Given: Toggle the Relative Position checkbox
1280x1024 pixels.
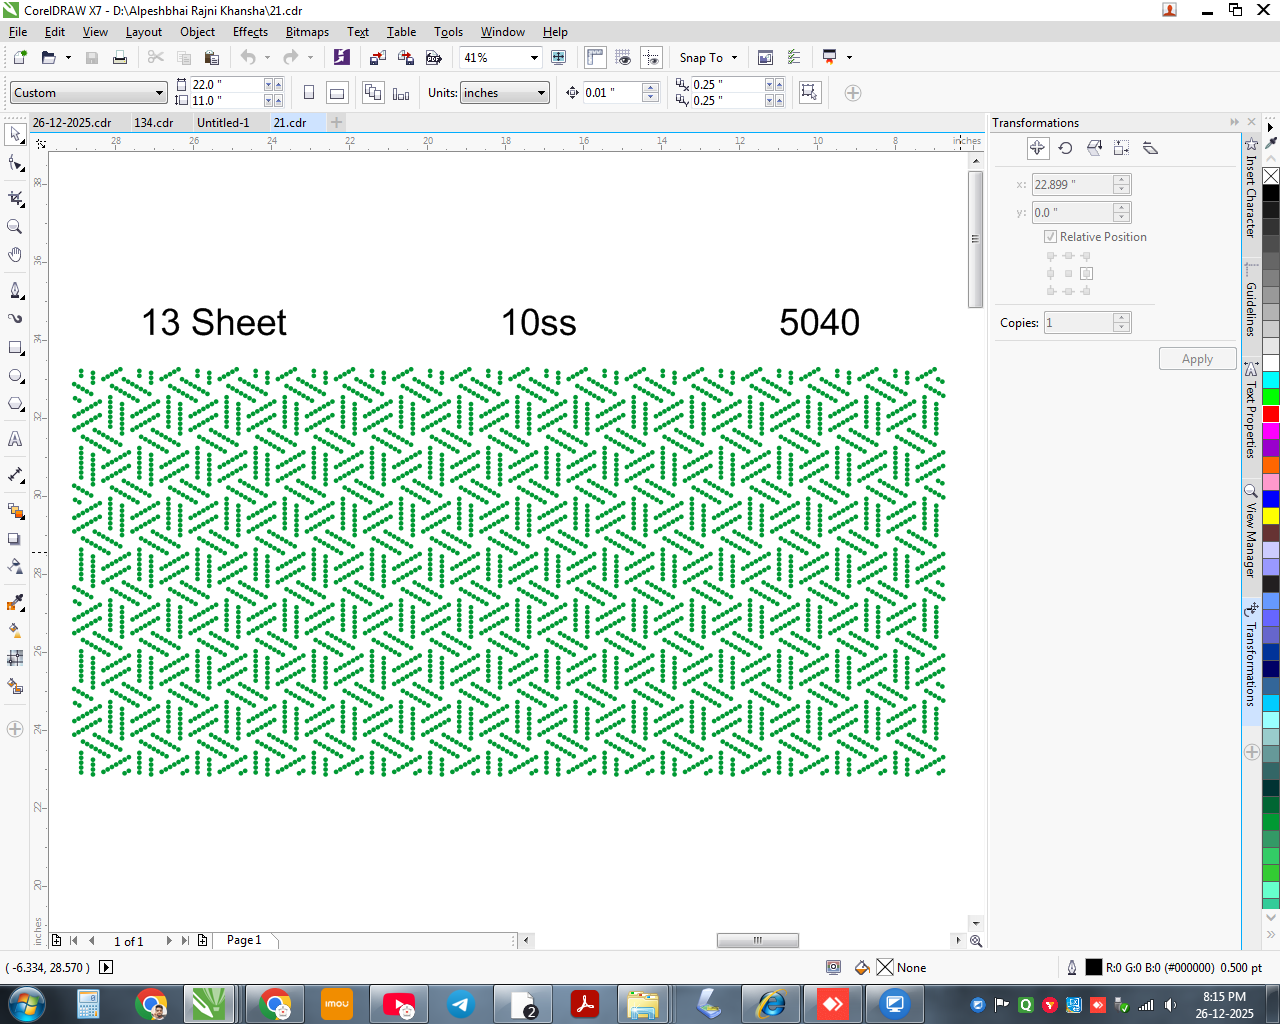Looking at the screenshot, I should click(x=1050, y=237).
